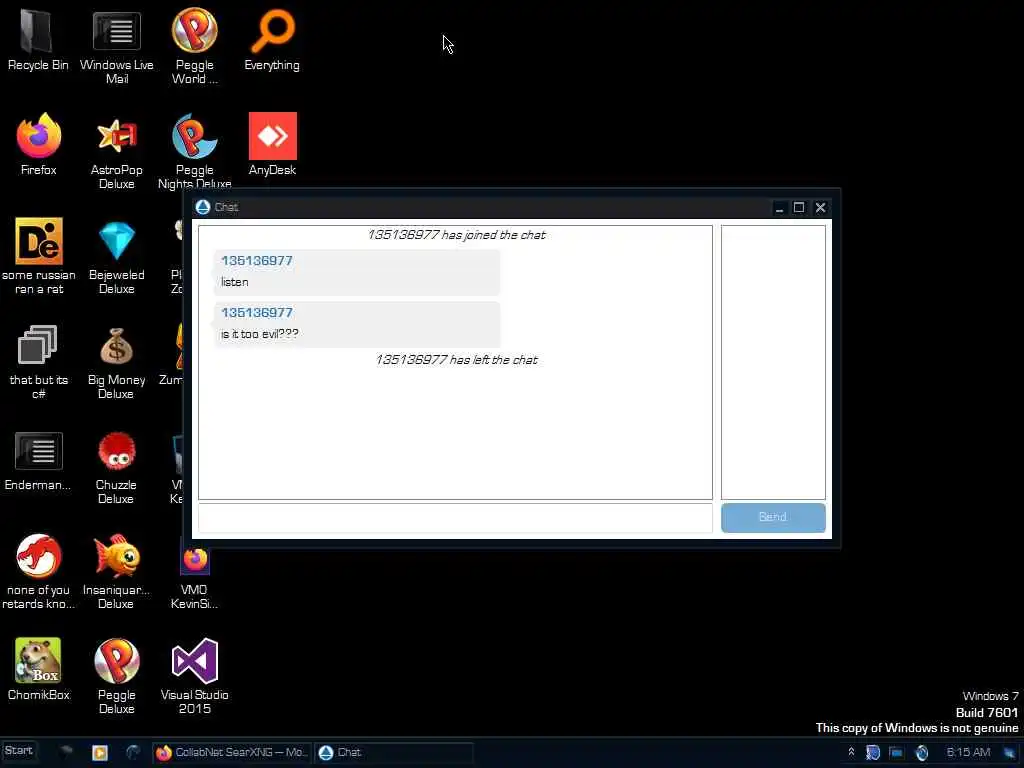The height and width of the screenshot is (768, 1024).
Task: Select the 'none of you' red dragon desktop icon
Action: pyautogui.click(x=39, y=572)
